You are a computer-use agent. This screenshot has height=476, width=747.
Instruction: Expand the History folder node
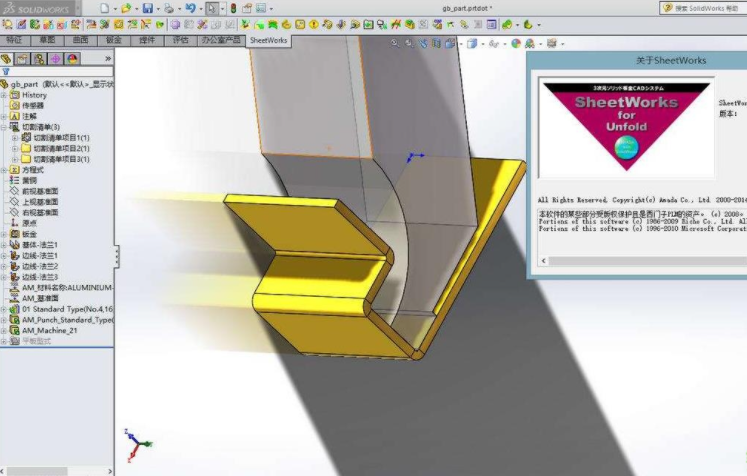(x=5, y=95)
